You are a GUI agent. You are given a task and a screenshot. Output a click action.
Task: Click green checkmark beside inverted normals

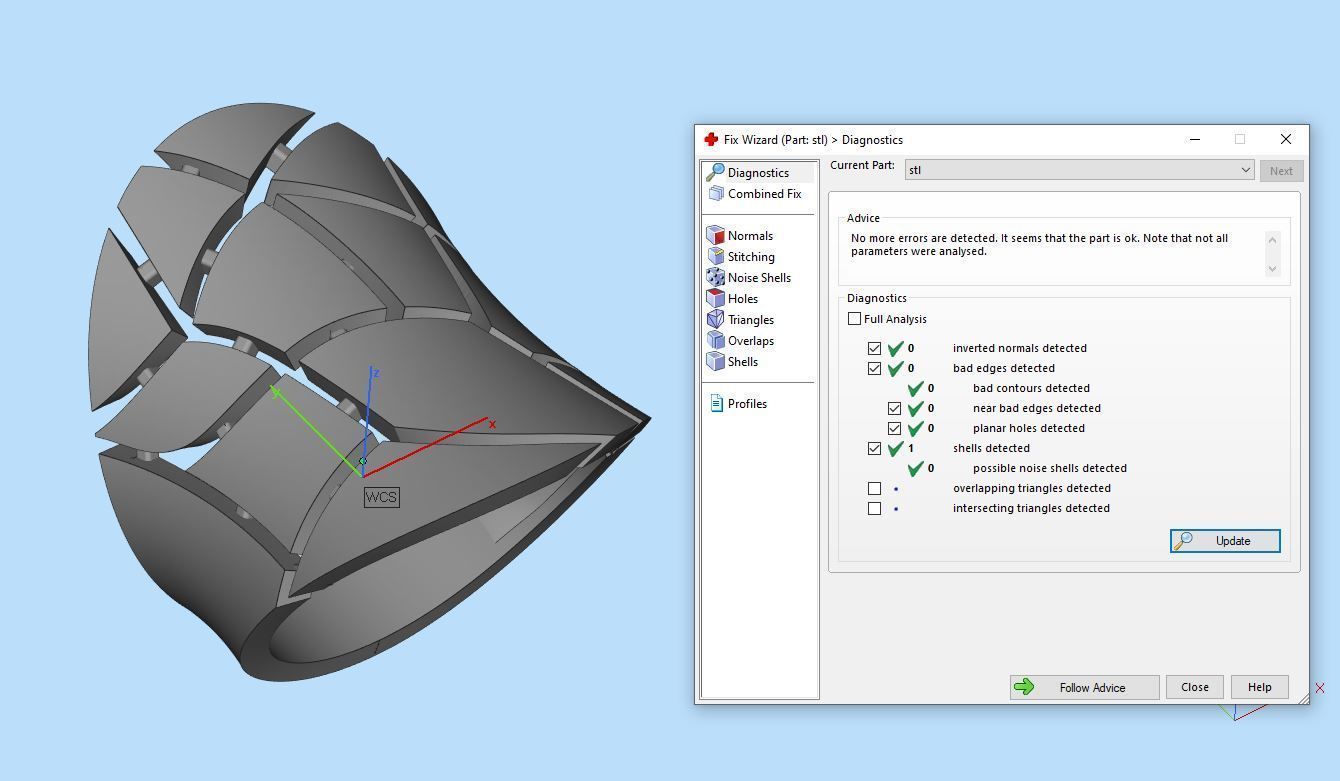click(x=895, y=348)
